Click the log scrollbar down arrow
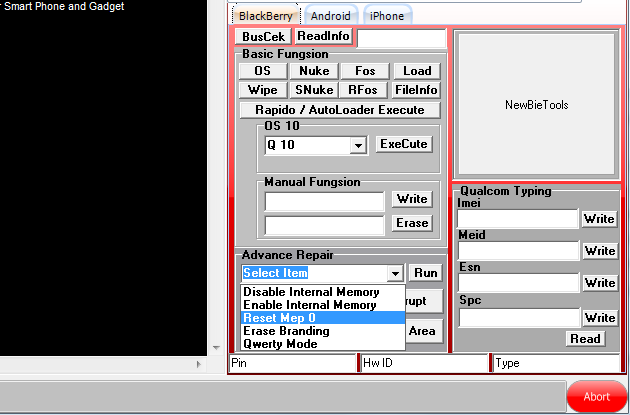Screen dimensions: 630x415 point(216,348)
